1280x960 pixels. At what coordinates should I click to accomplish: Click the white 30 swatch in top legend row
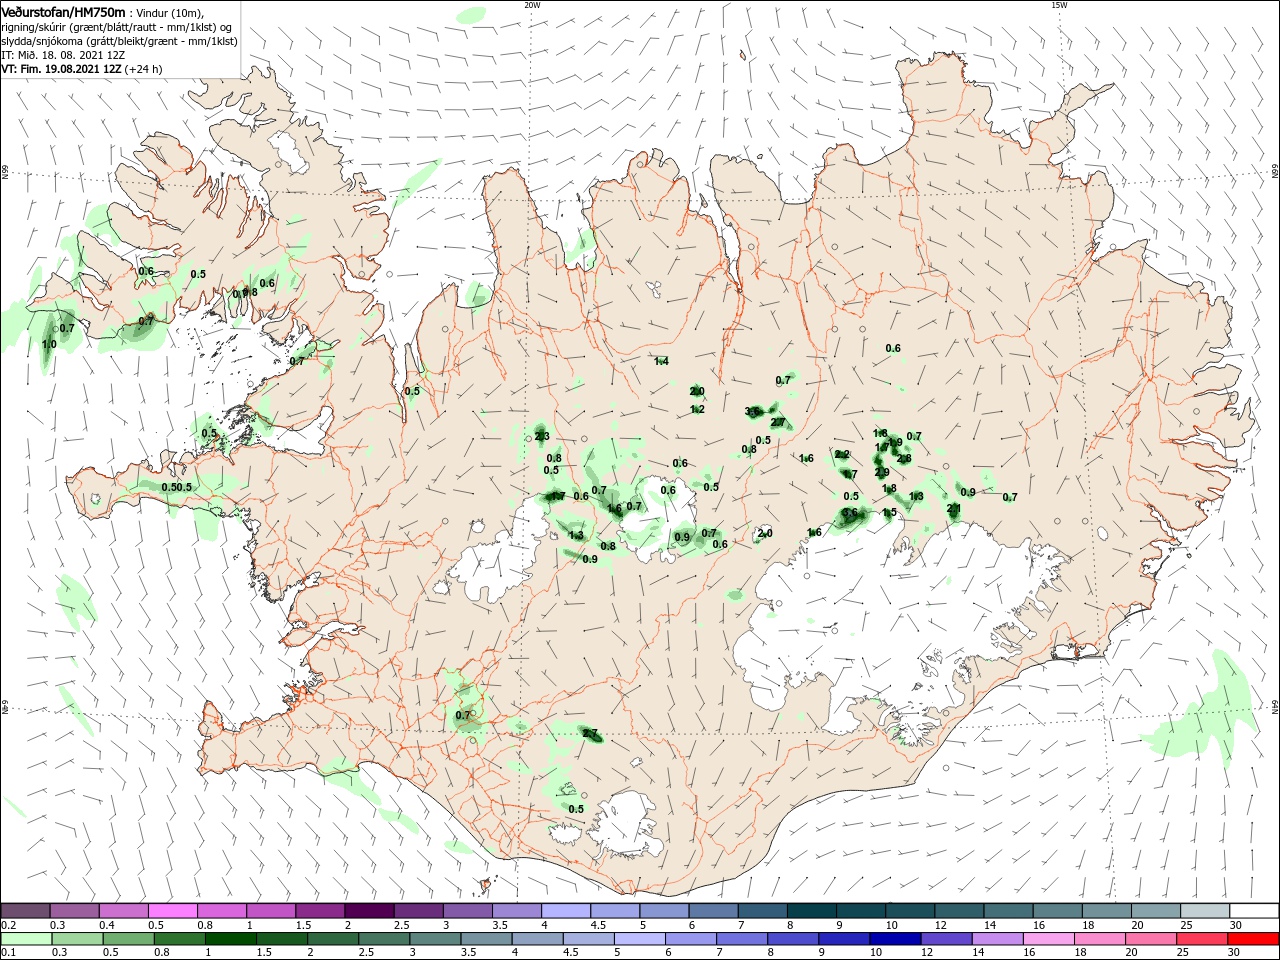[x=1255, y=910]
